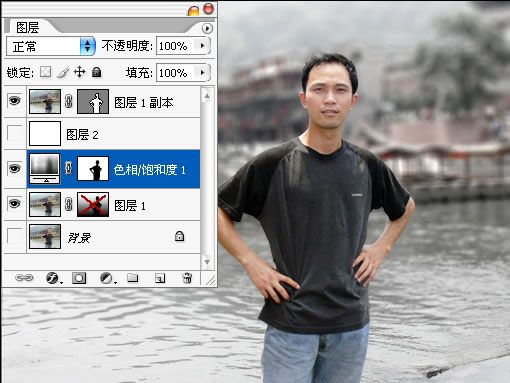Open the blend mode dropdown 正常
This screenshot has width=510, height=383.
point(51,46)
